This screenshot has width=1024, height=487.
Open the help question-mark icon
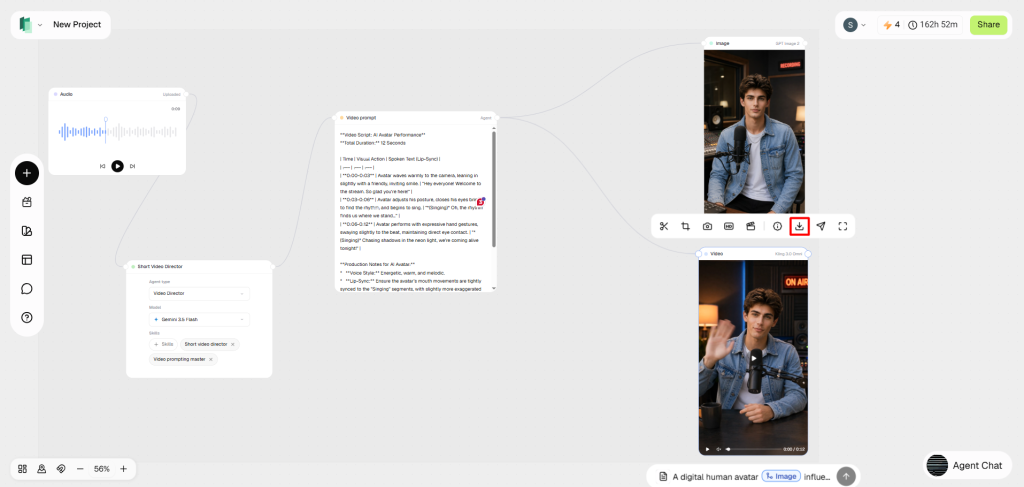pos(27,318)
